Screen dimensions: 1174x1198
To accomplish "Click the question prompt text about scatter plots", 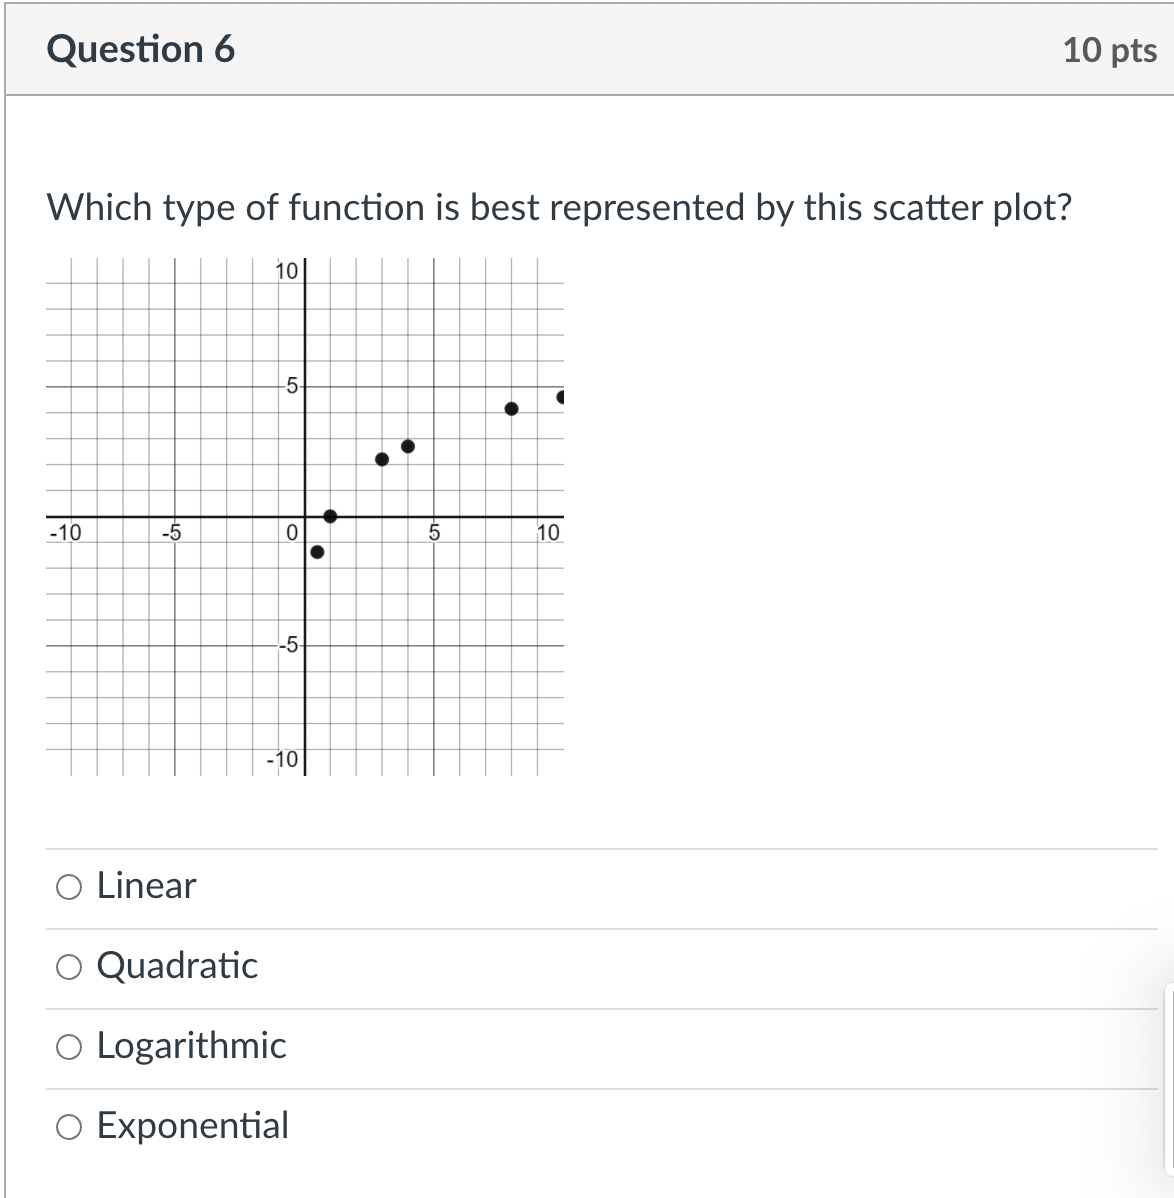I will click(x=560, y=208).
